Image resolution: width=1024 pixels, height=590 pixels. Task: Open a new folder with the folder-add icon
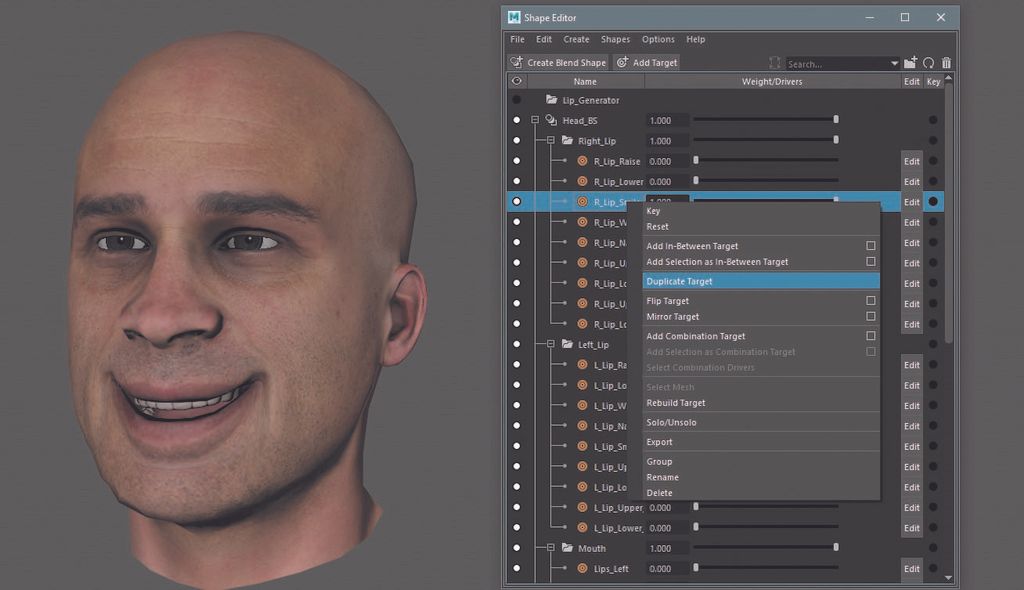point(908,62)
